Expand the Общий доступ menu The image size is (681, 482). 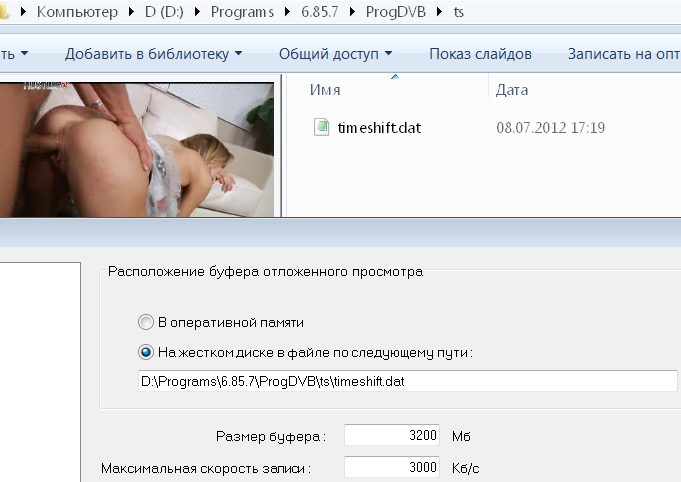334,53
